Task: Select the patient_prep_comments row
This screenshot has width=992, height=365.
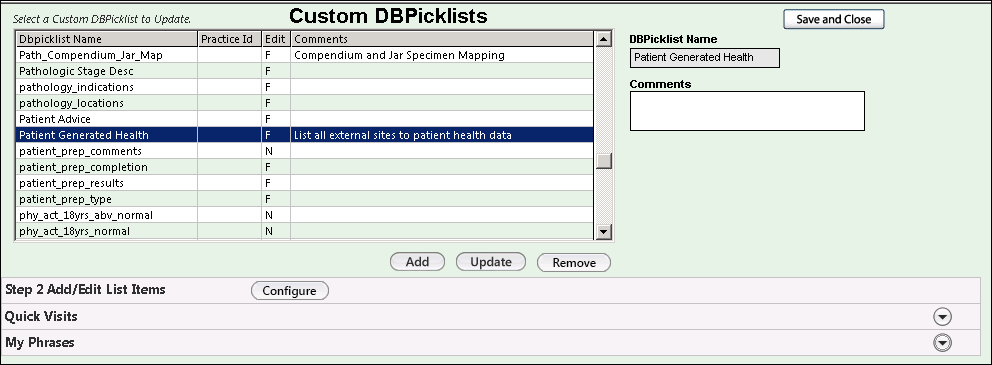Action: tap(304, 151)
